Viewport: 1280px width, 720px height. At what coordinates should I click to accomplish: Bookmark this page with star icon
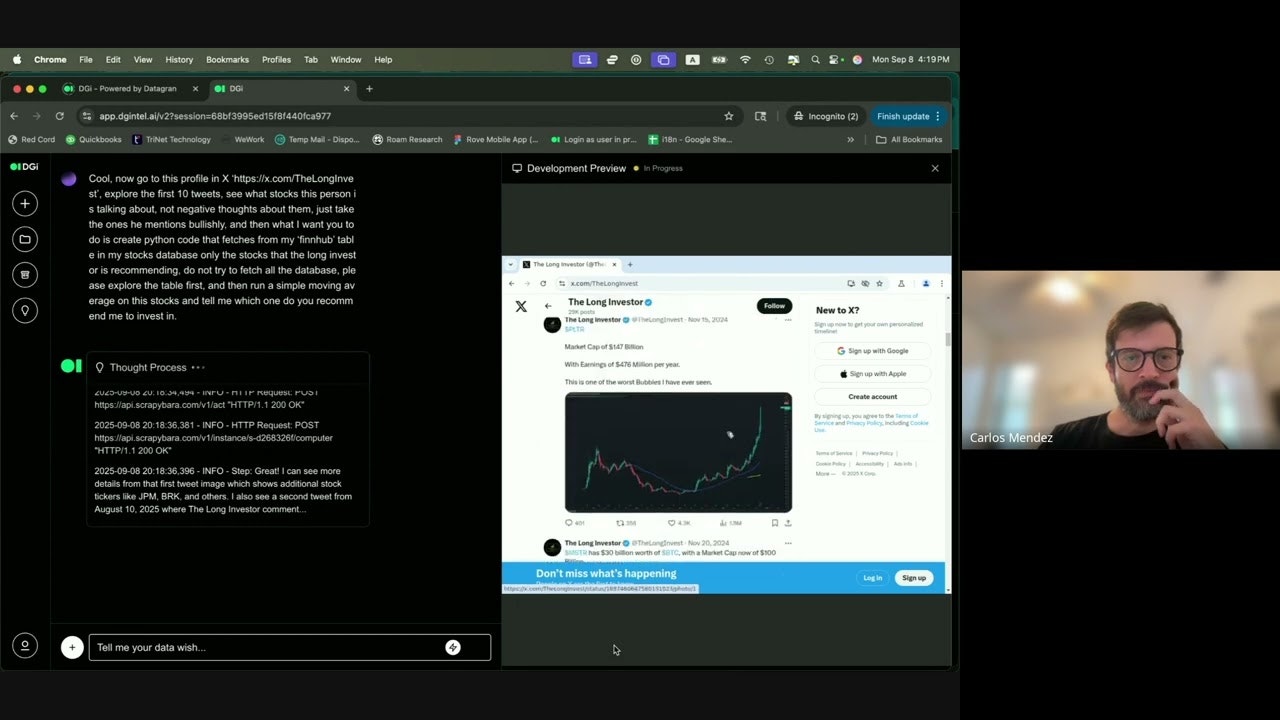(x=729, y=116)
